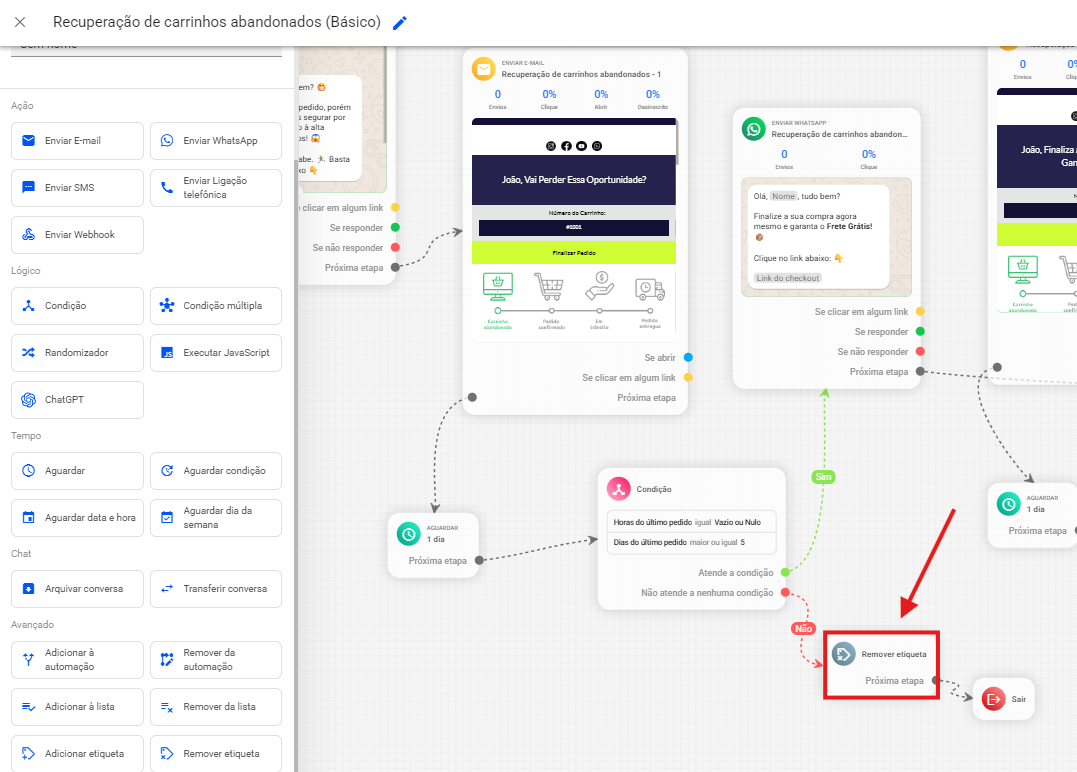
Task: Close the automation editor with X
Action: [x=20, y=22]
